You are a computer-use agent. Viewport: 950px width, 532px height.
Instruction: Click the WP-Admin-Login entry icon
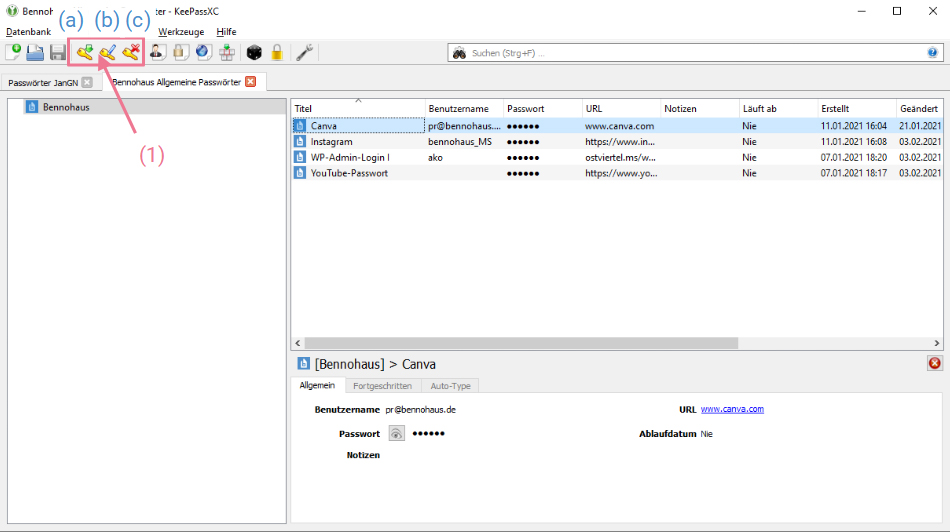click(x=300, y=157)
